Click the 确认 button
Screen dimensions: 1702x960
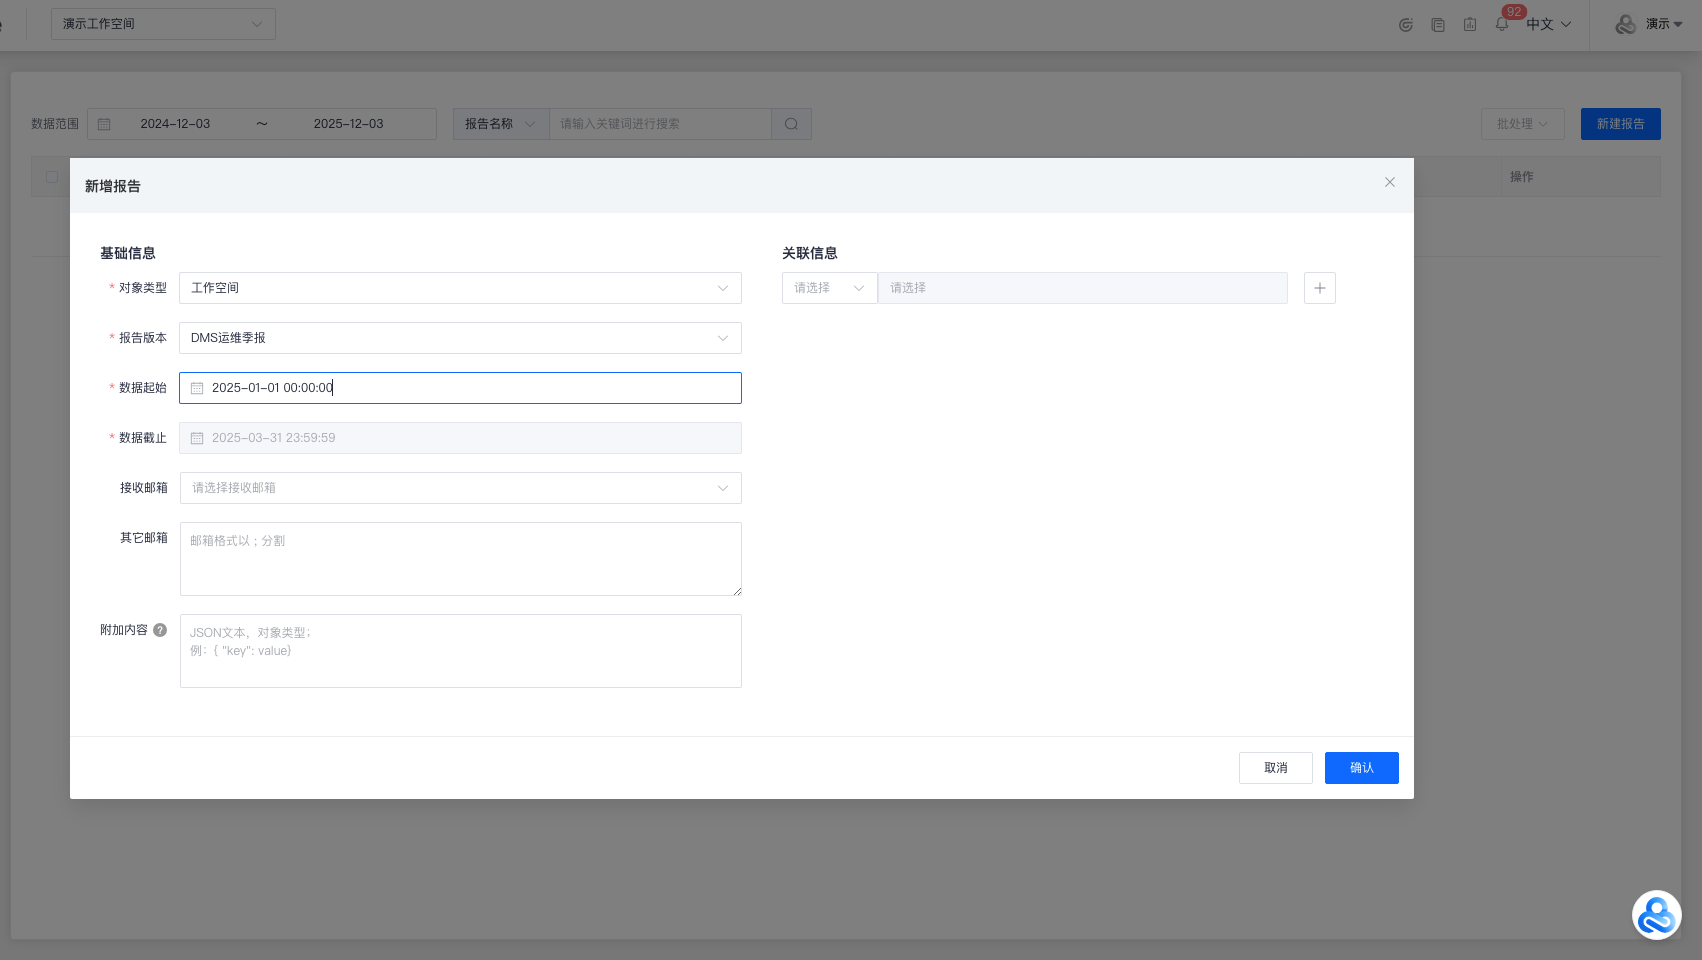(x=1361, y=768)
